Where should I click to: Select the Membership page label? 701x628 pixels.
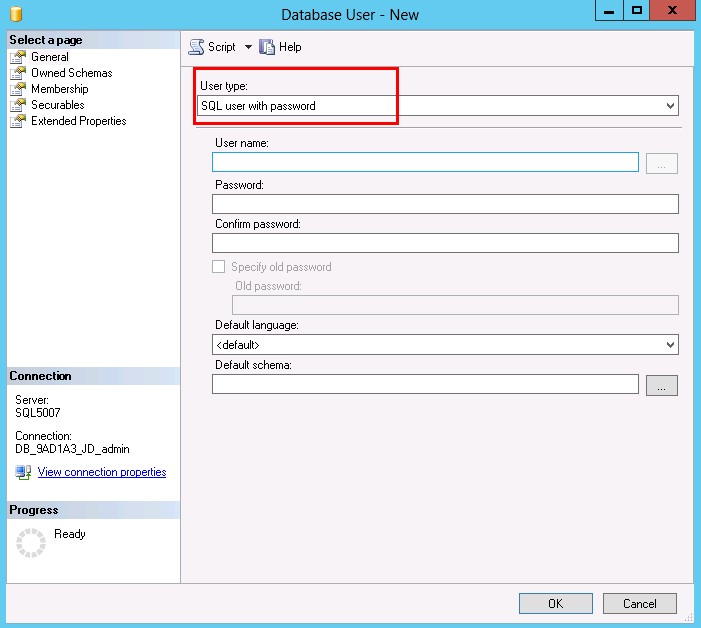pyautogui.click(x=60, y=89)
